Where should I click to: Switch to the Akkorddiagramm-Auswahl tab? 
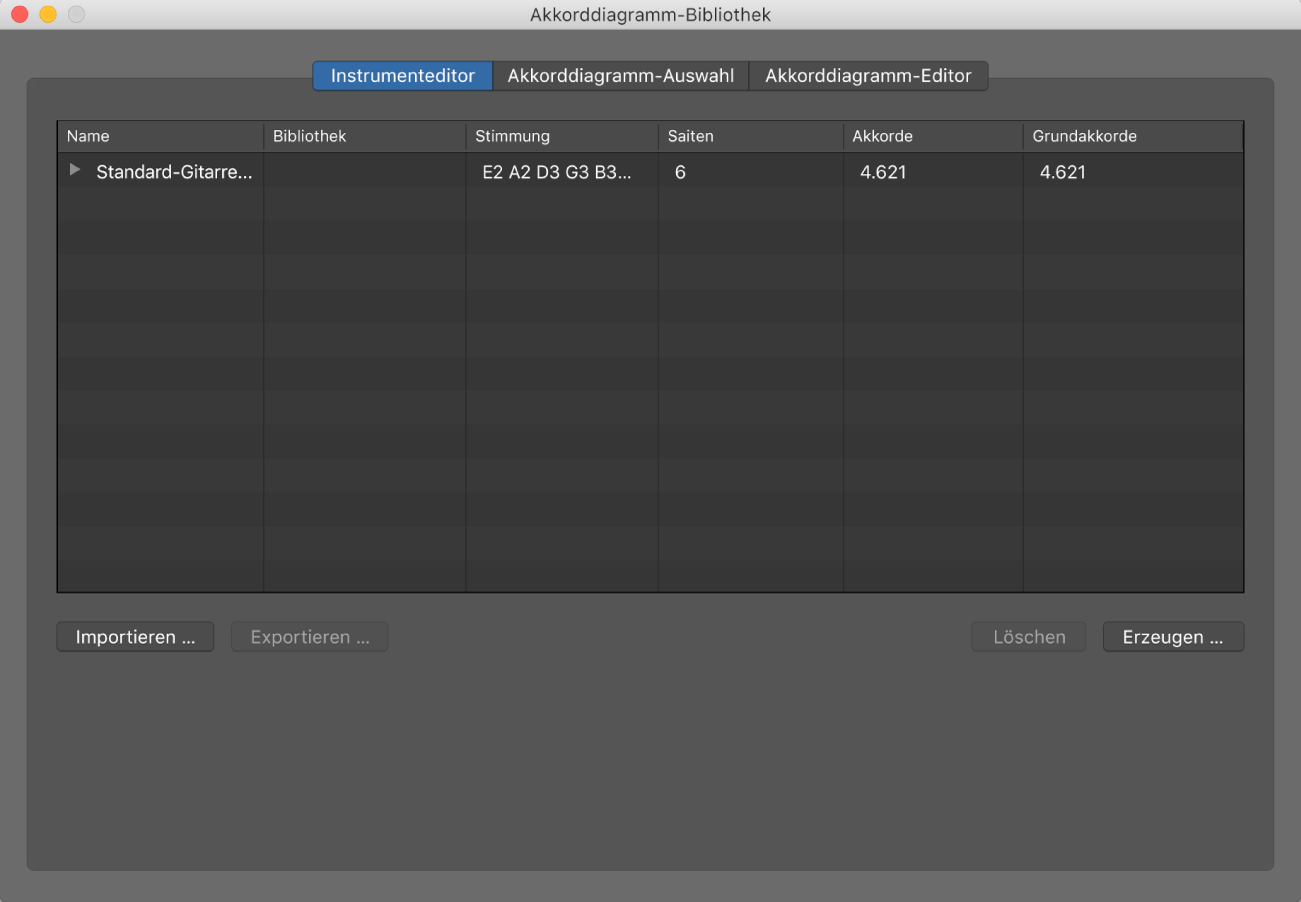pyautogui.click(x=620, y=76)
